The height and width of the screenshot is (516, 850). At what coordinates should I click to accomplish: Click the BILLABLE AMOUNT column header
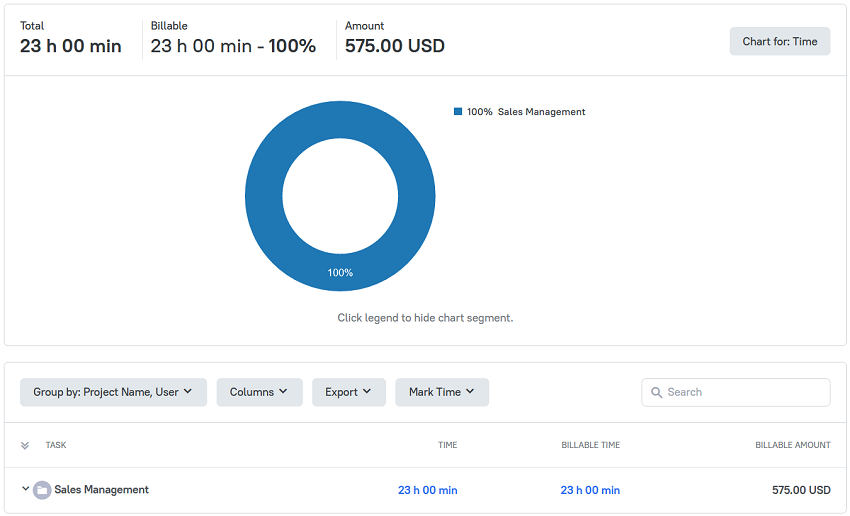(793, 445)
